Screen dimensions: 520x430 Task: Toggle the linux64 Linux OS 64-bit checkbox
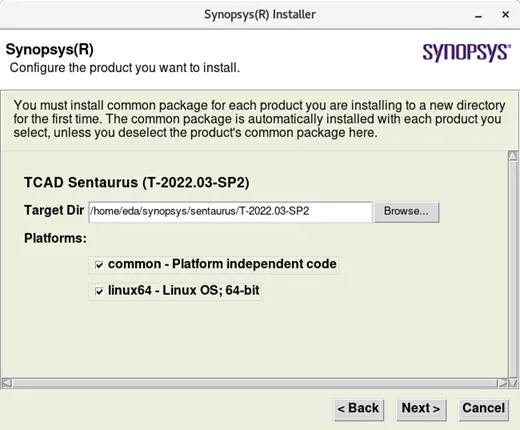(99, 291)
